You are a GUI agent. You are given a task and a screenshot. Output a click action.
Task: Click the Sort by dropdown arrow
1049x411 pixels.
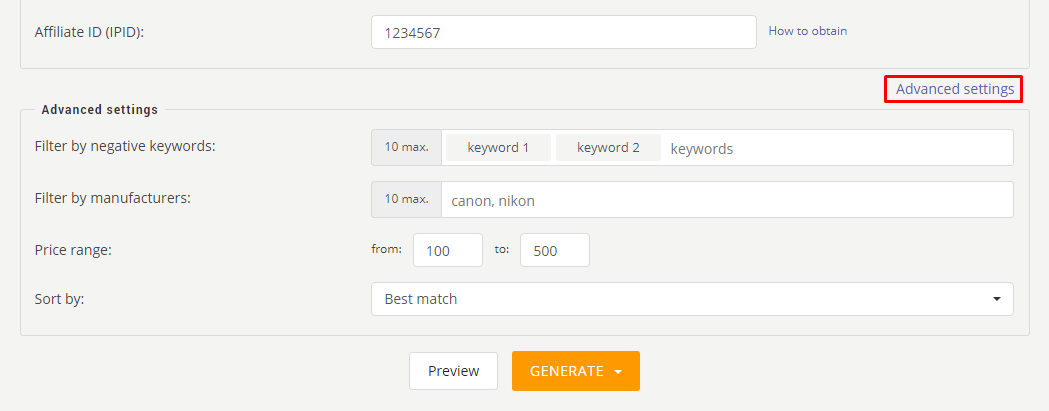tap(997, 299)
